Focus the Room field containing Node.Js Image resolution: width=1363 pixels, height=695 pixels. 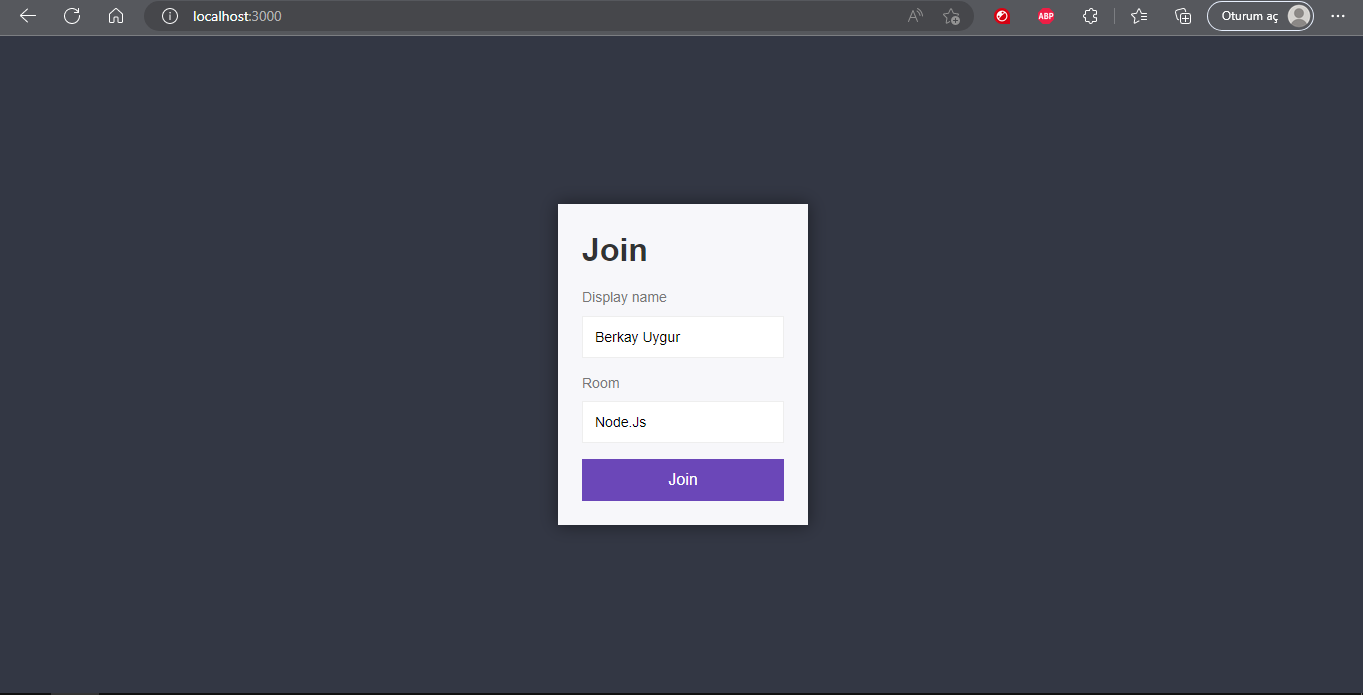point(683,421)
